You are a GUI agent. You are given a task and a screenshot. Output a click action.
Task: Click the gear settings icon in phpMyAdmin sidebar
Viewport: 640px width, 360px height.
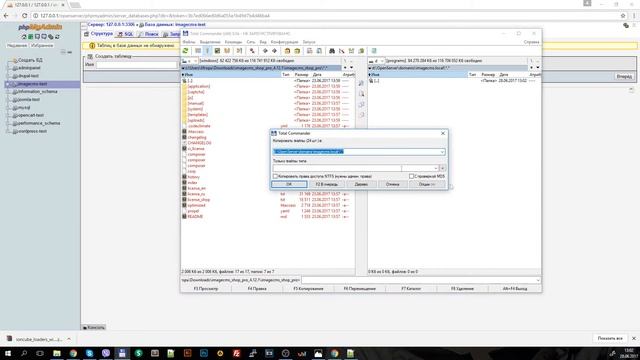(x=51, y=37)
